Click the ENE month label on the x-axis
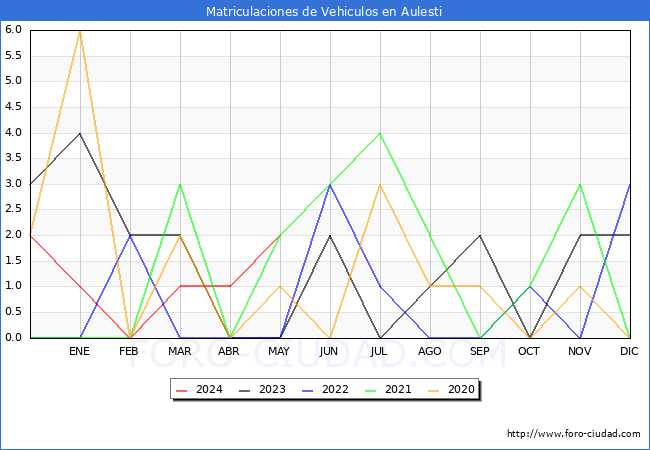Screen dimensions: 650x450 (x=79, y=351)
